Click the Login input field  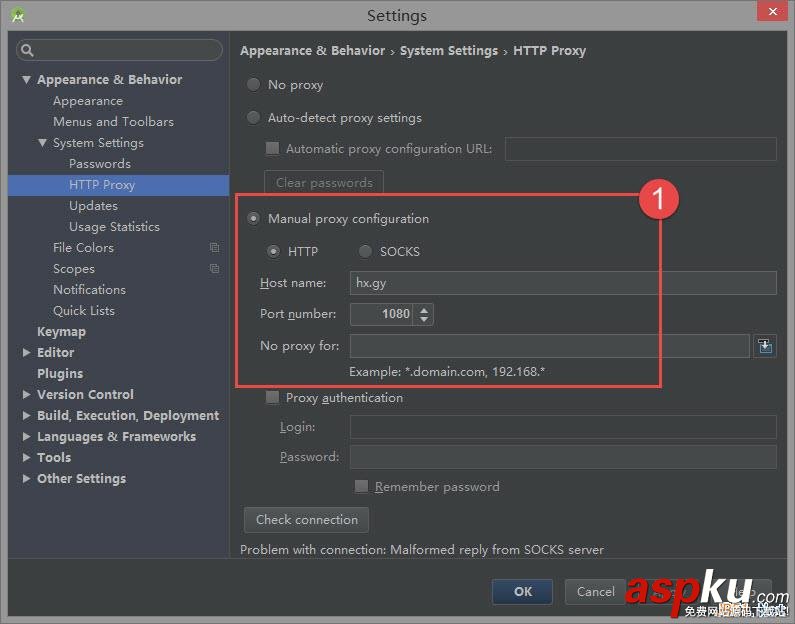(563, 427)
